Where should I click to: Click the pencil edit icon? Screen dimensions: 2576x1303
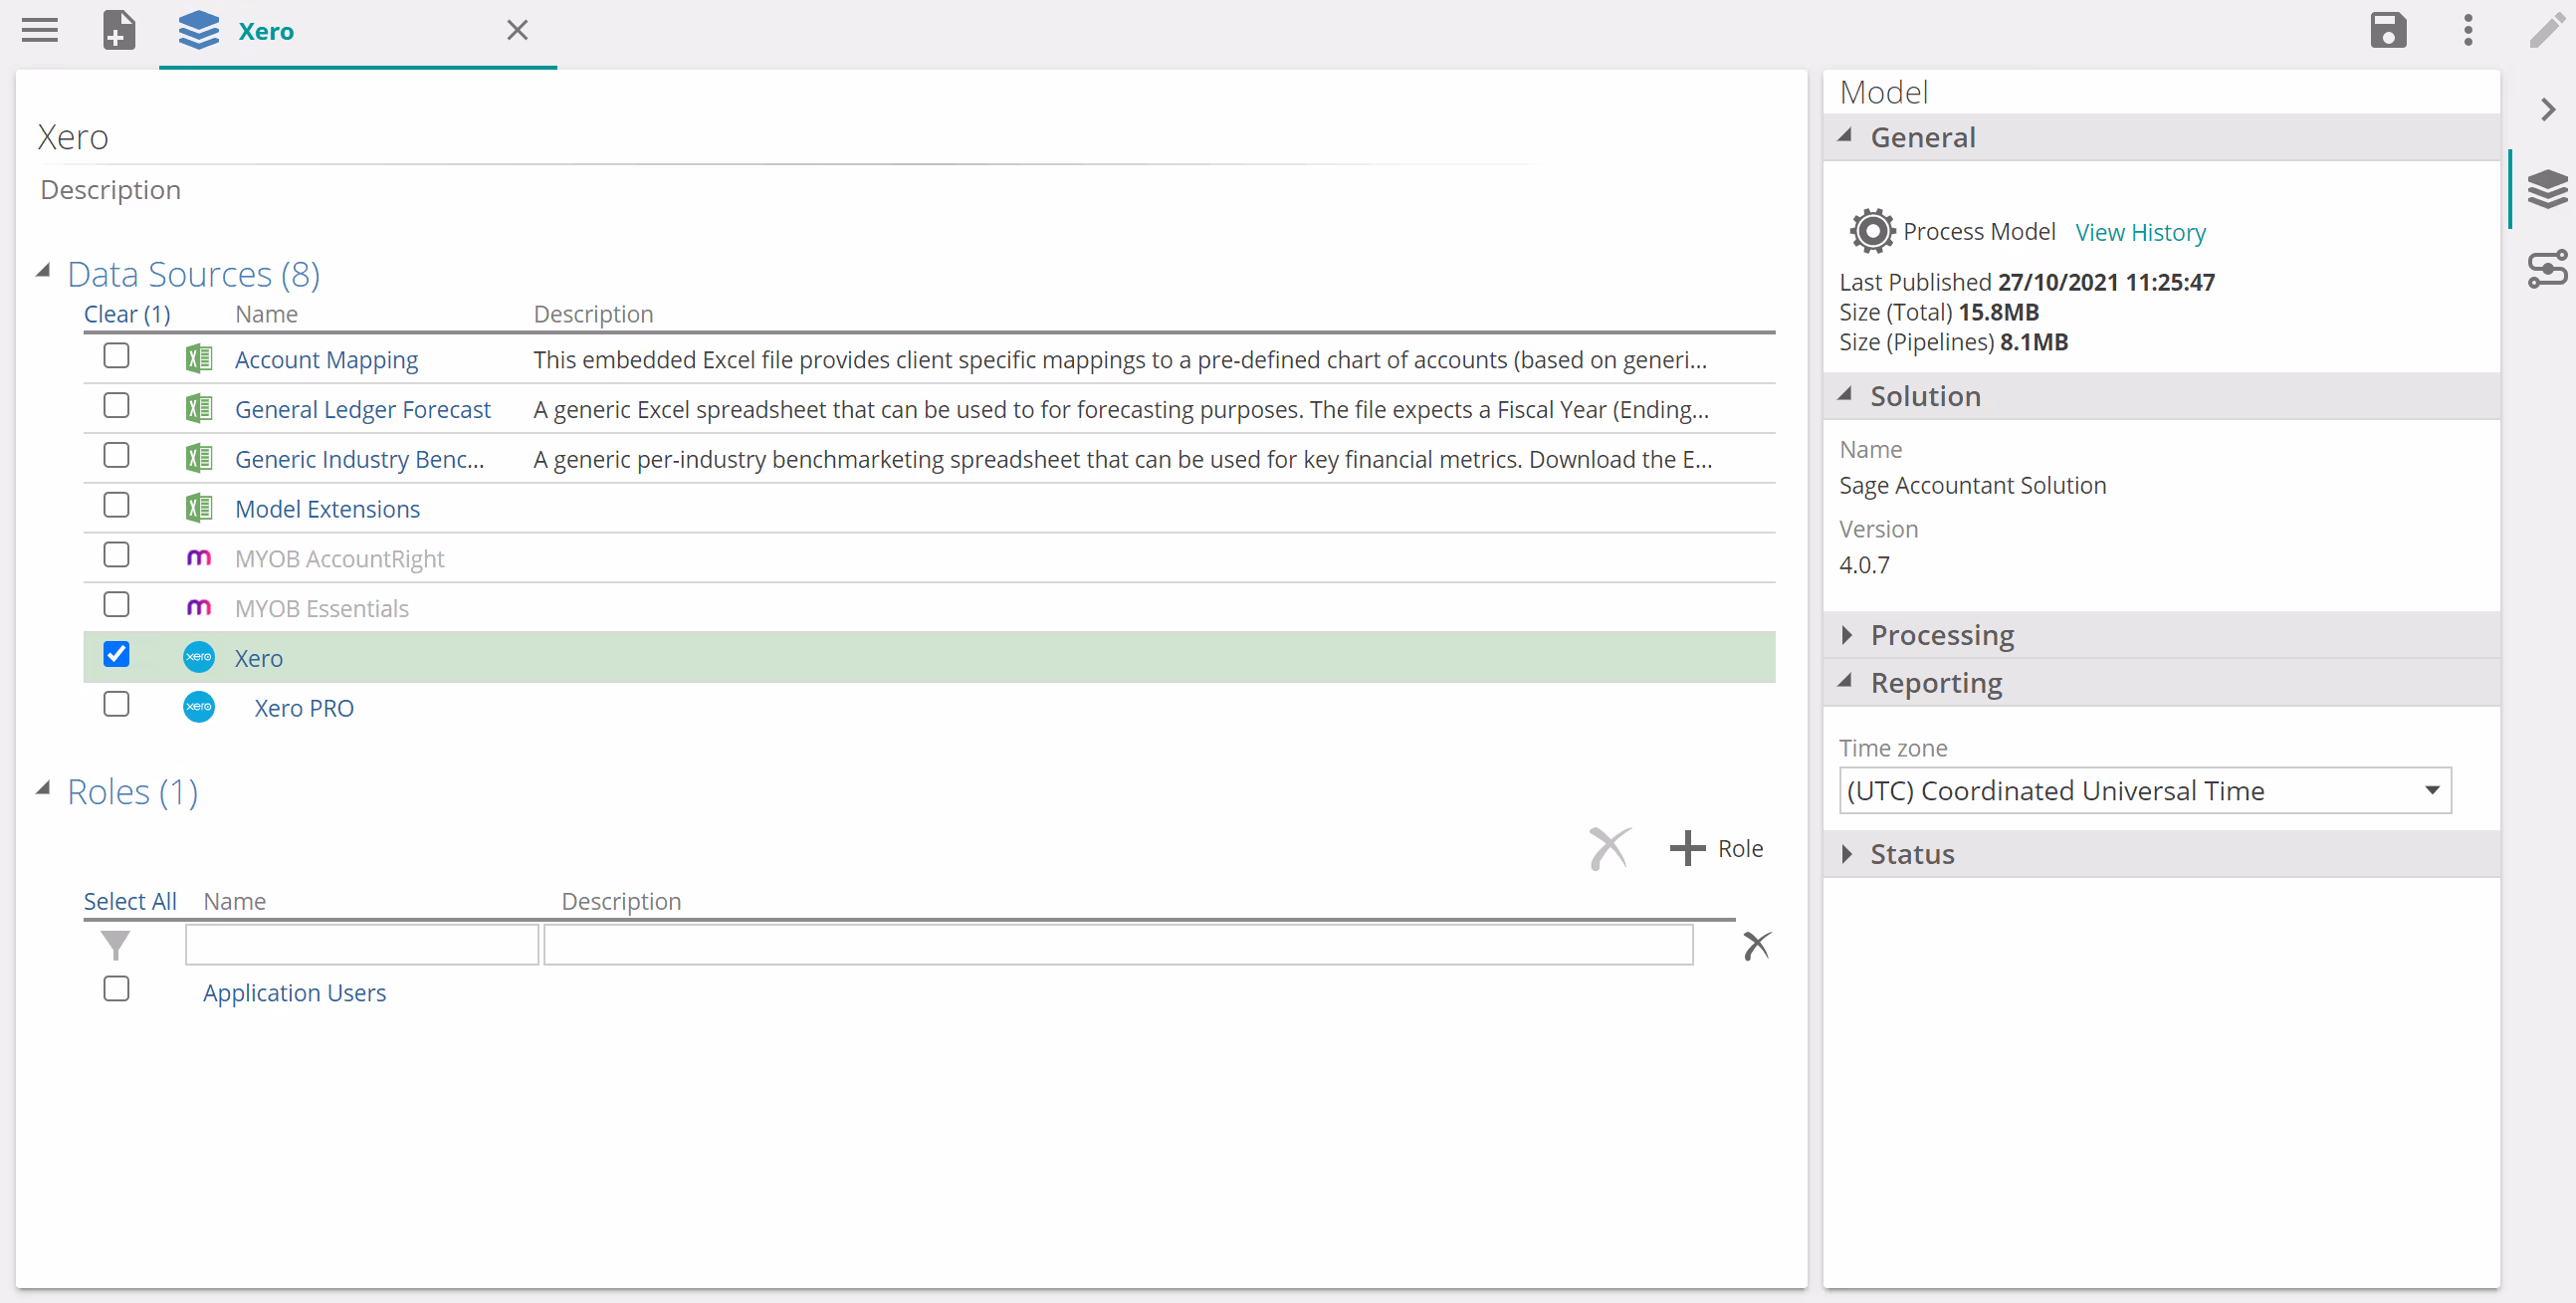(2546, 30)
